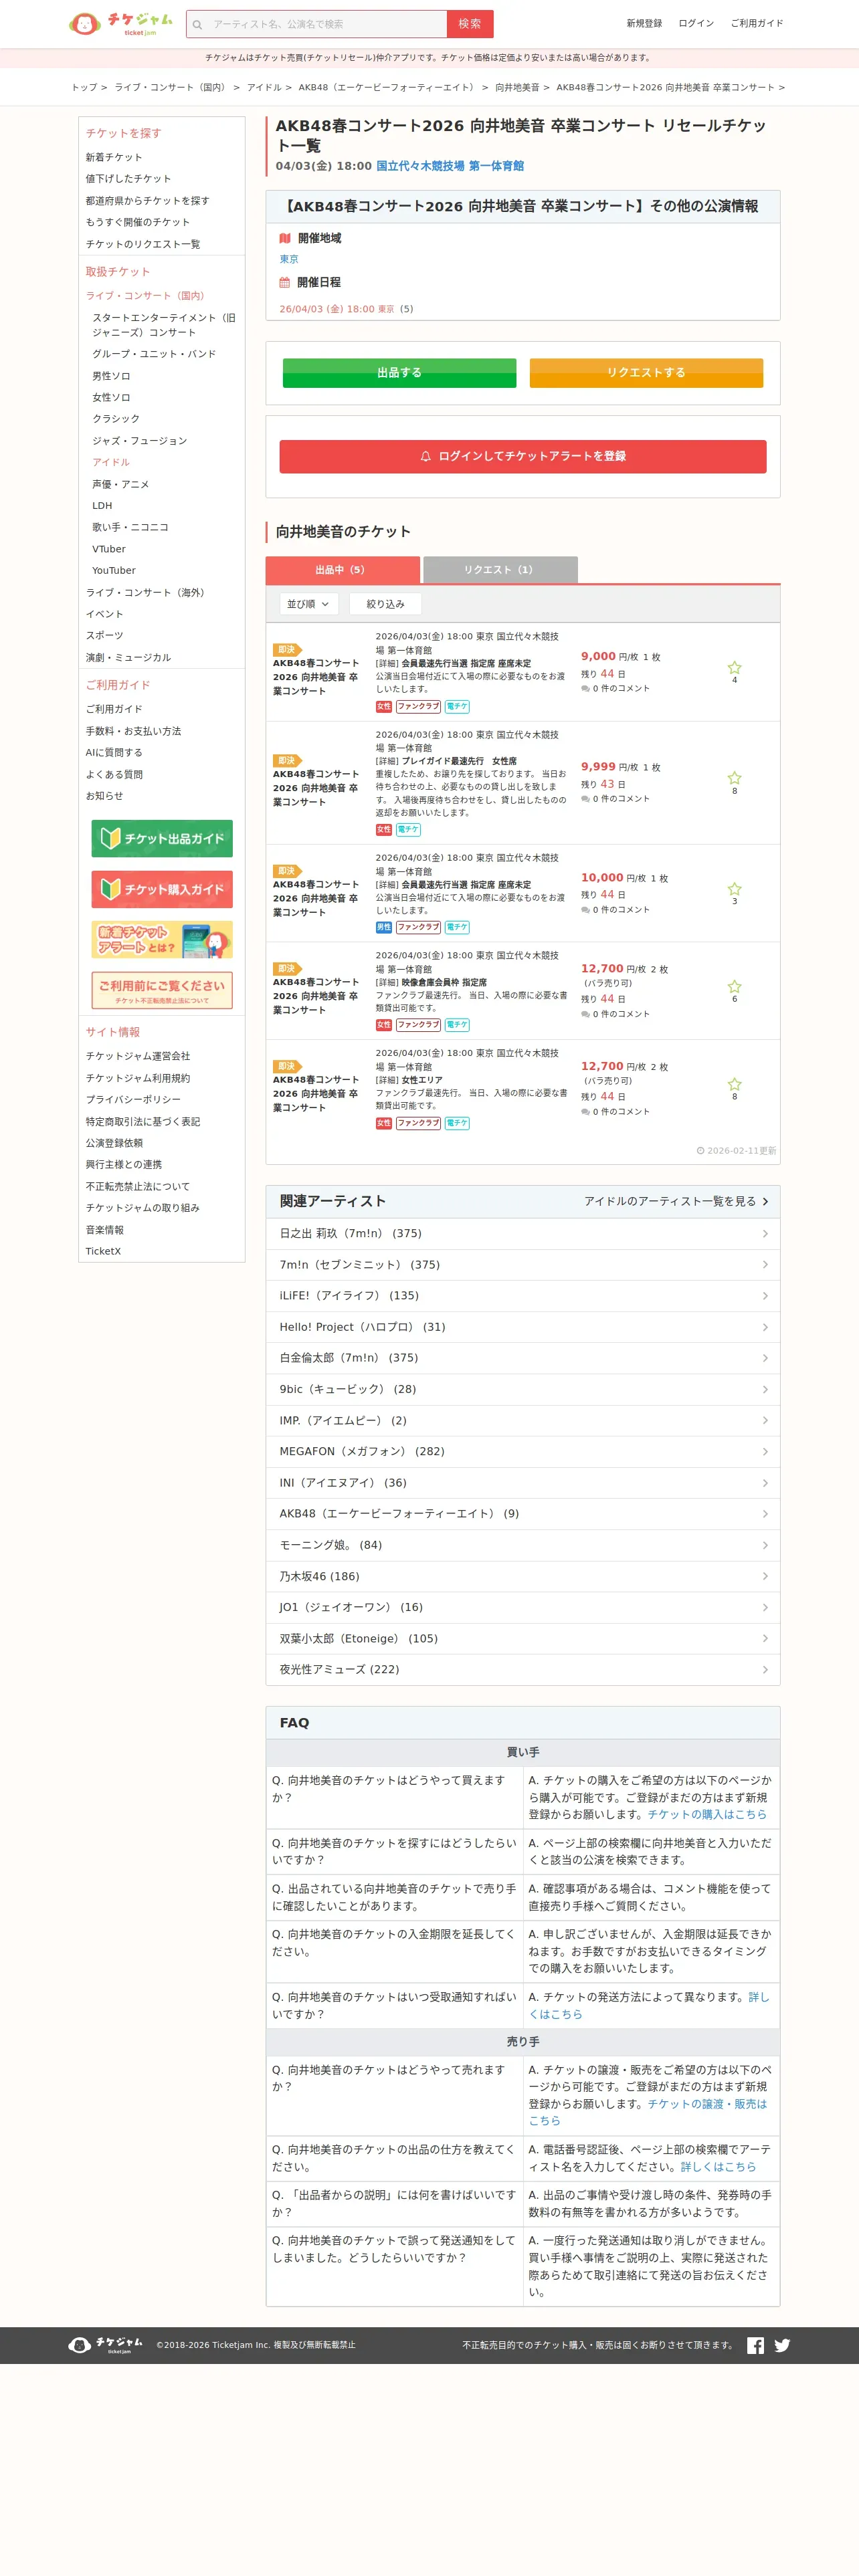Click the map icon beside 開催地域

tap(285, 238)
